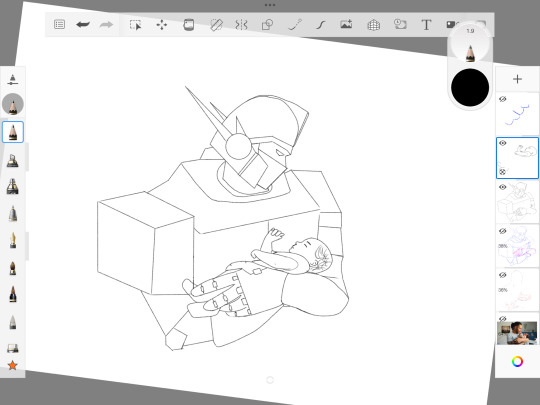Show the faint pink sketch layer
This screenshot has width=540, height=405.
pos(502,275)
